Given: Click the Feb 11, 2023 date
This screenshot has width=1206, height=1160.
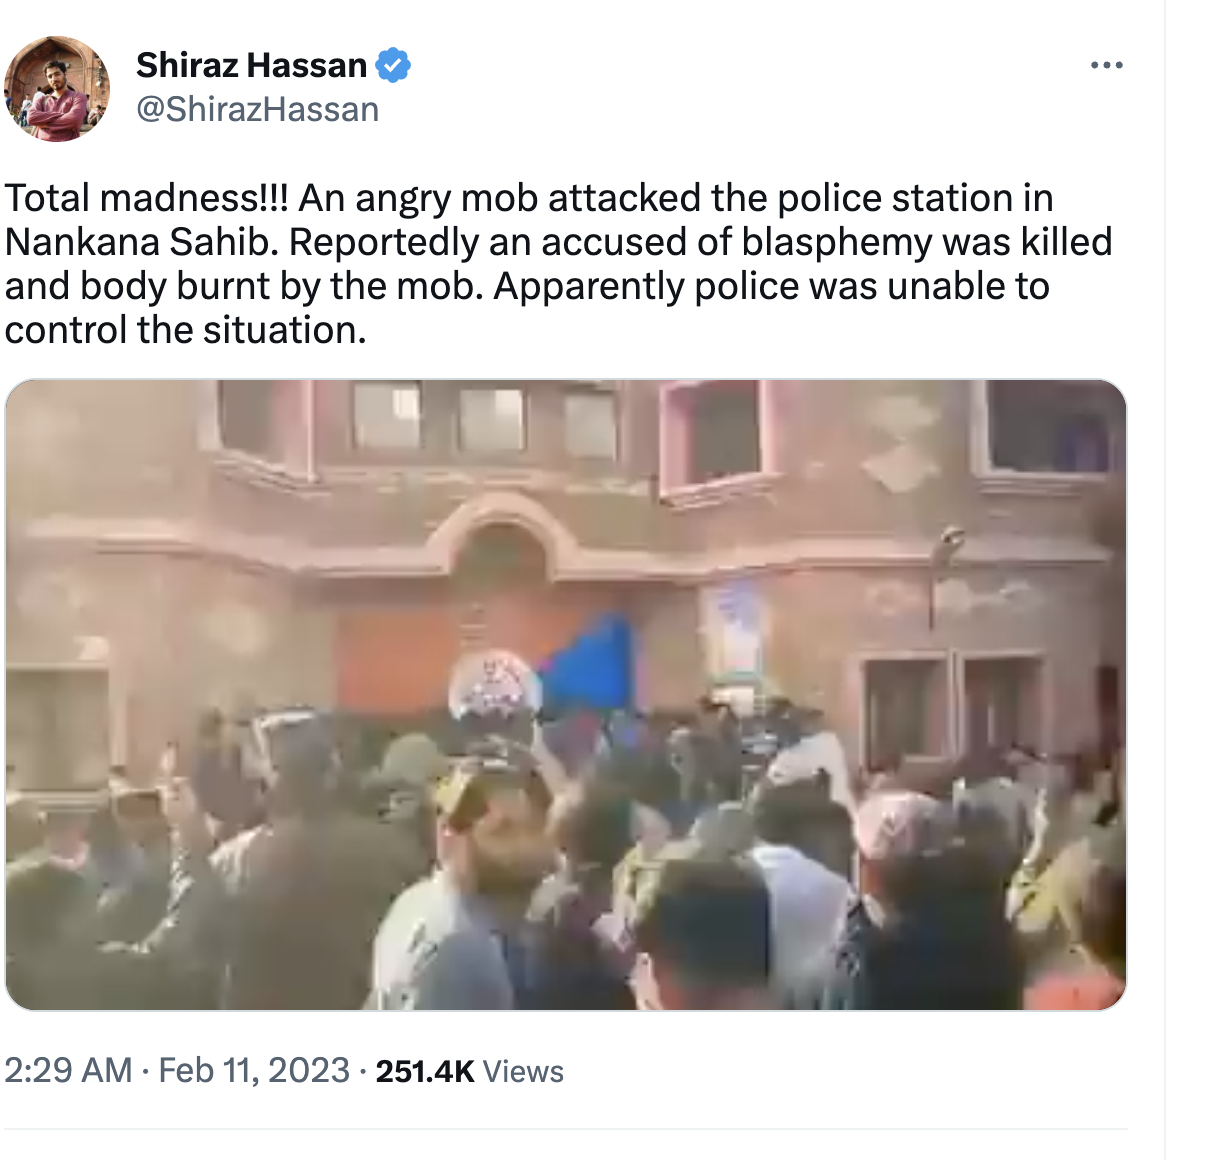Looking at the screenshot, I should (254, 1071).
